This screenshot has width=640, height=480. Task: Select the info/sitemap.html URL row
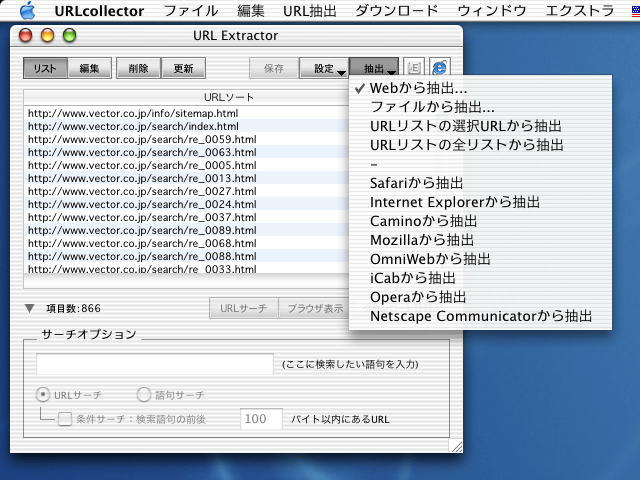point(187,113)
